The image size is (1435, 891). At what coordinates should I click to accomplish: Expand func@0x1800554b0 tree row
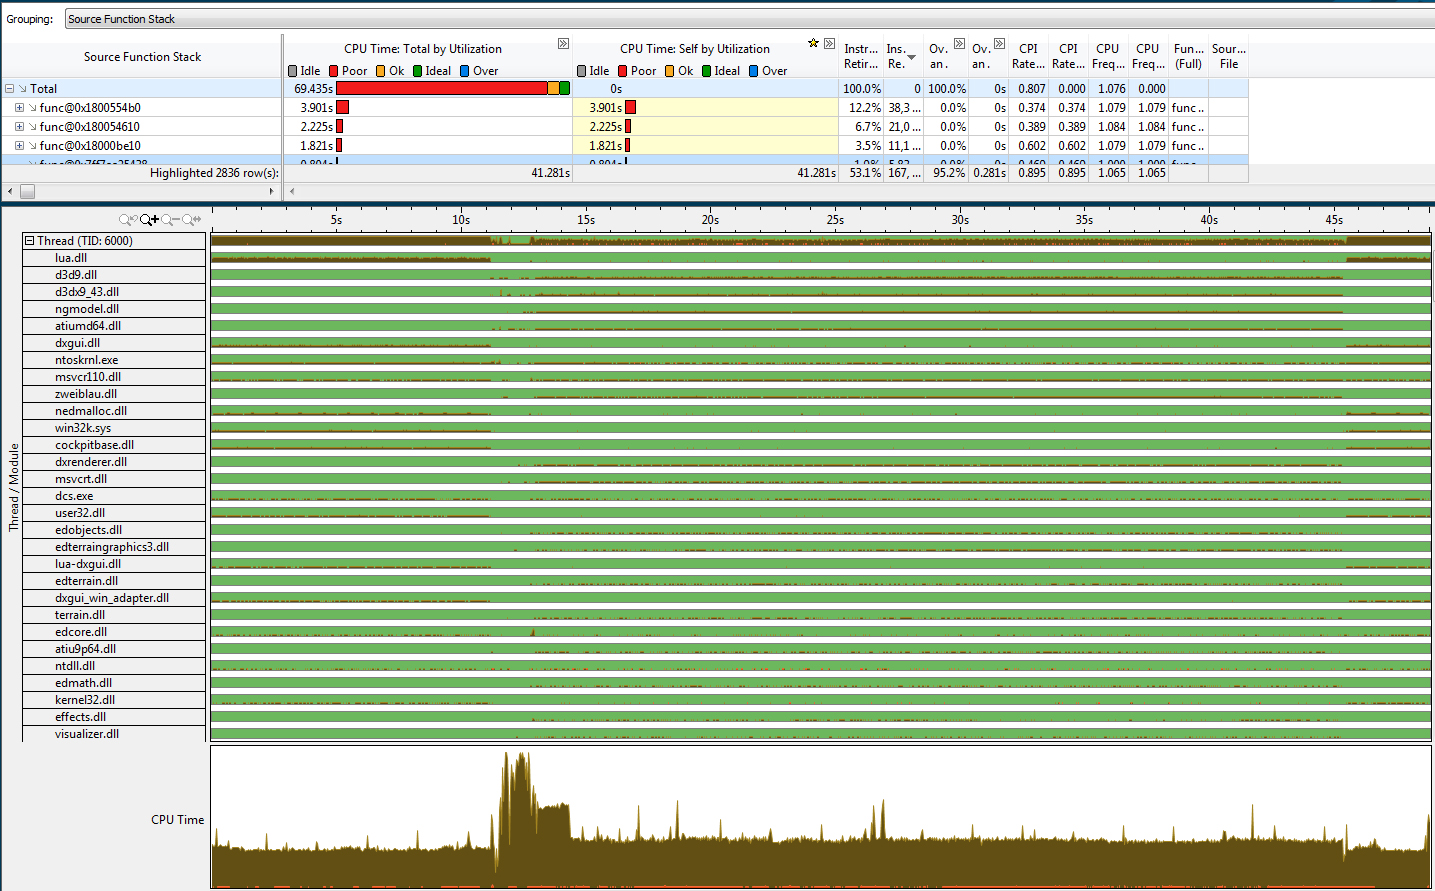pos(19,107)
